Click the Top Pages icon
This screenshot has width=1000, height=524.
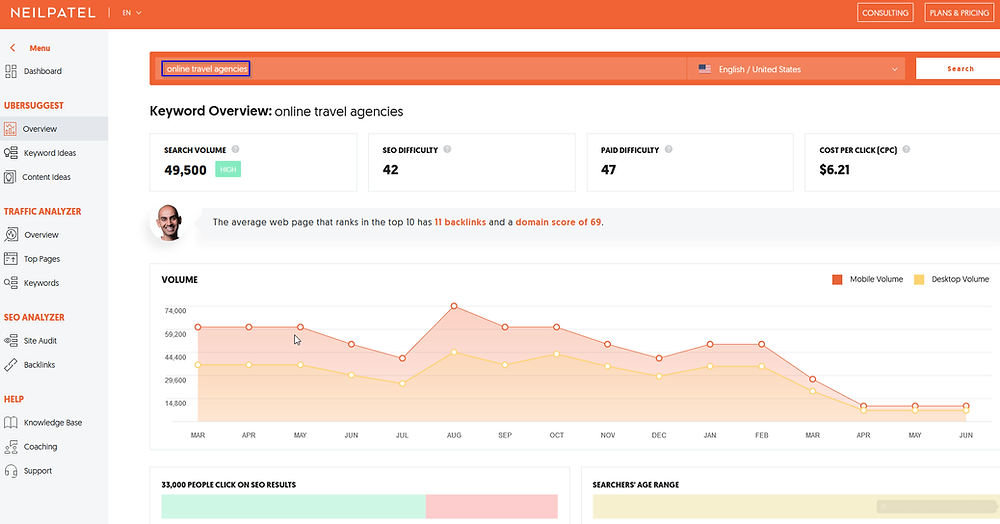pyautogui.click(x=10, y=259)
